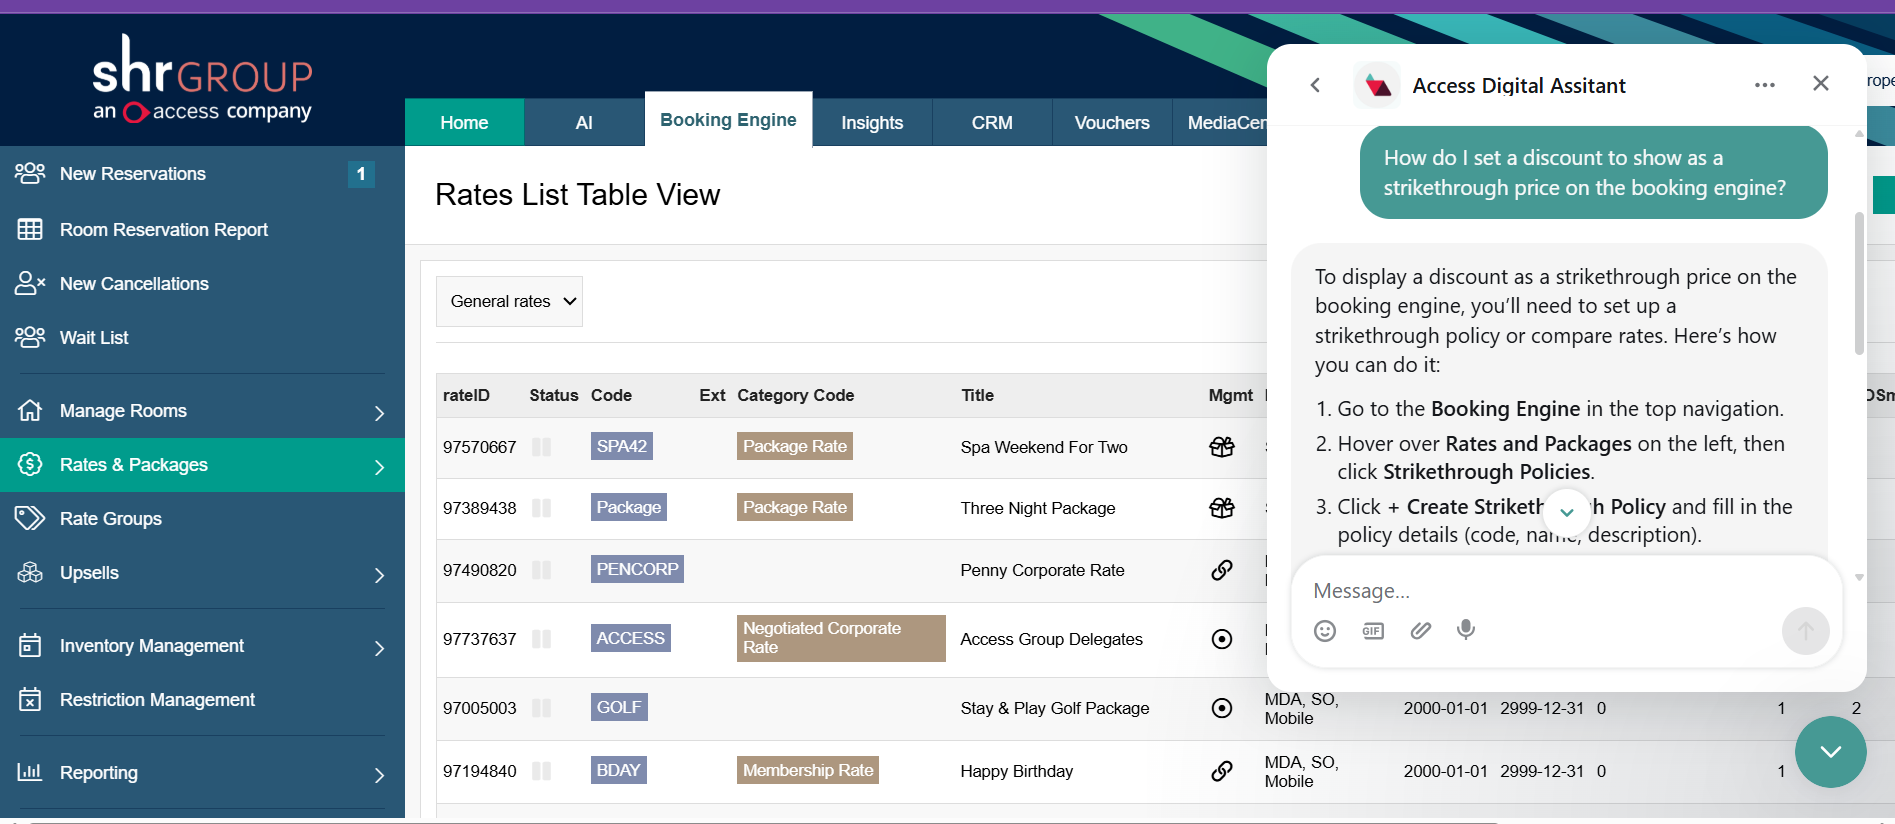Image resolution: width=1895 pixels, height=824 pixels.
Task: Toggle status for rate 97490820 PENCORP
Action: (x=542, y=570)
